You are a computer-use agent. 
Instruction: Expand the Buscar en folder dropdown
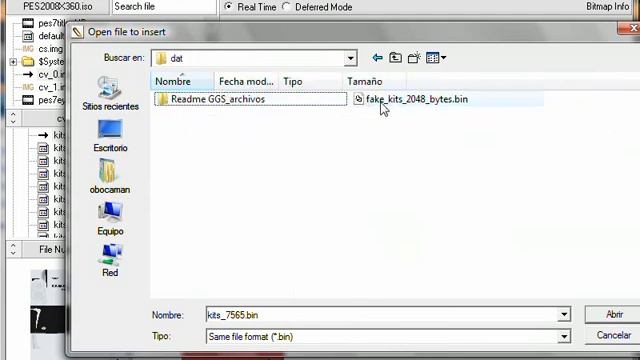[x=350, y=58]
